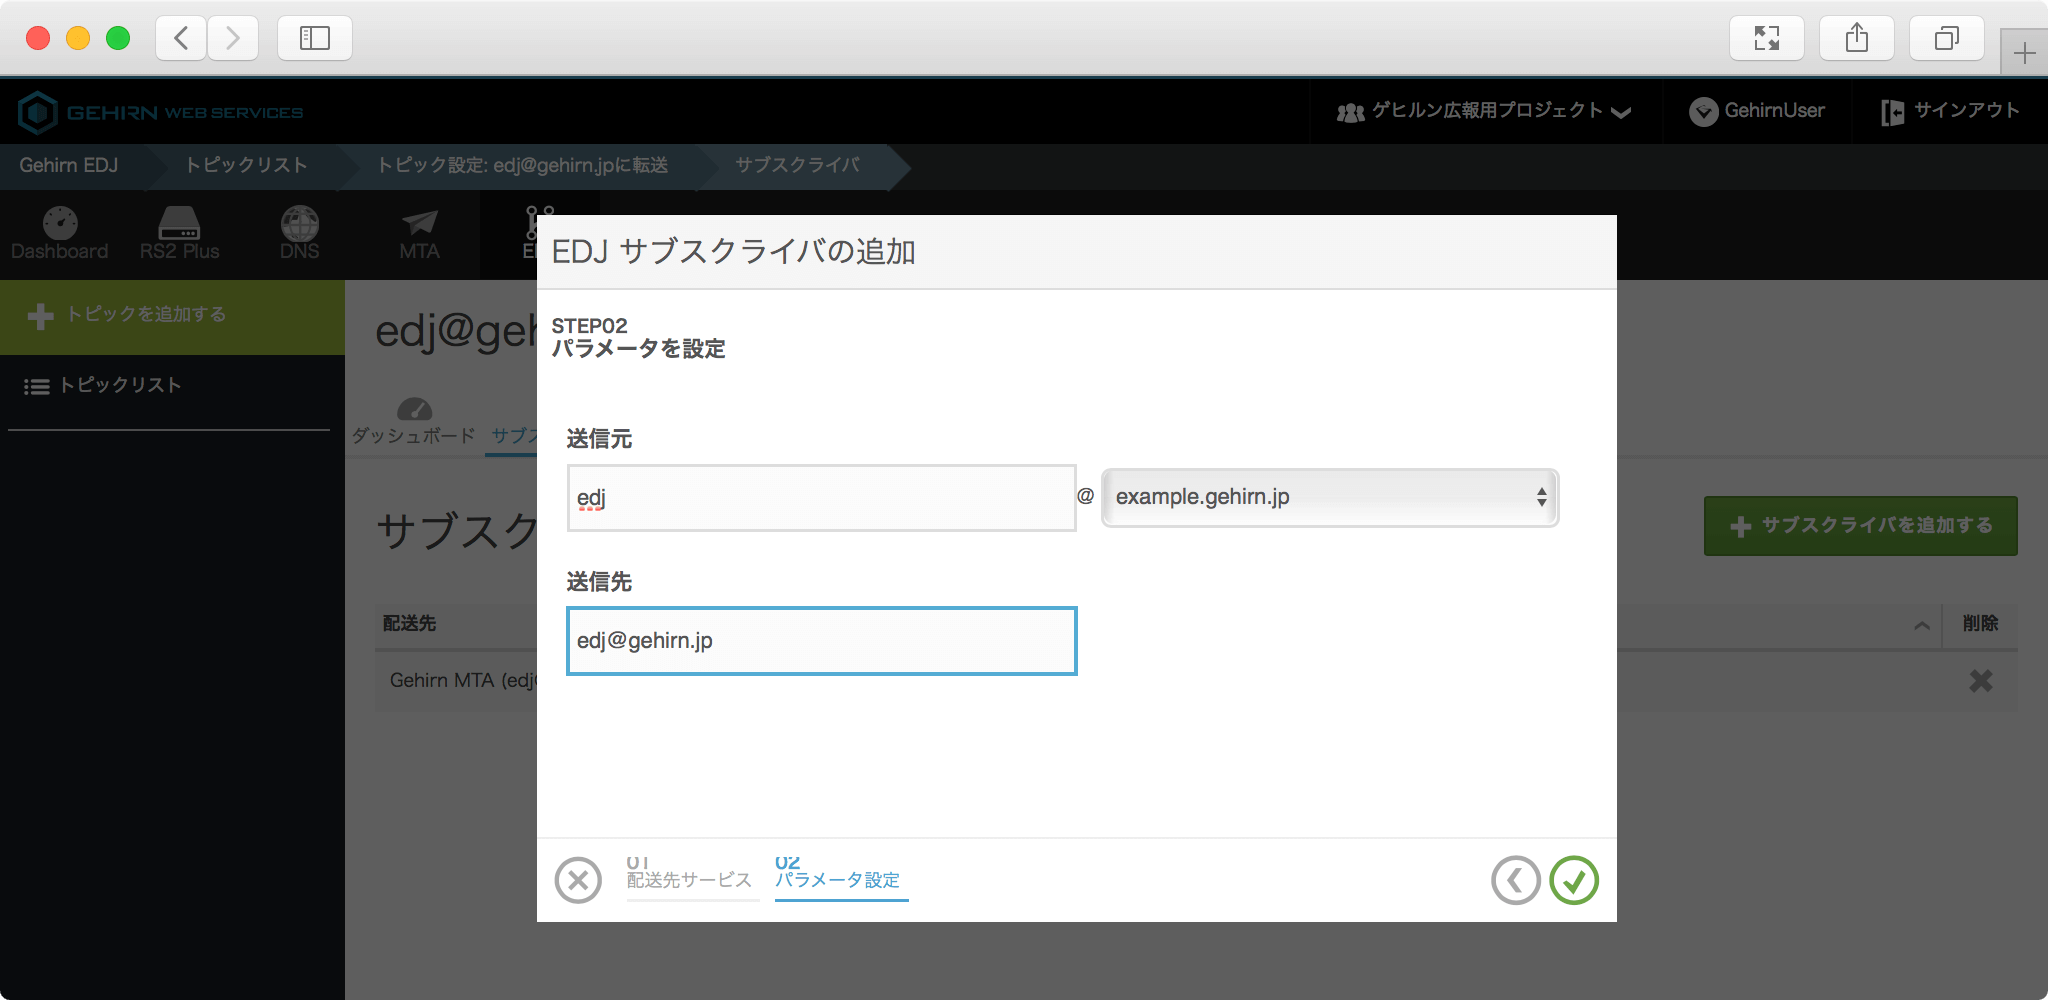
Task: Click the Safari share icon
Action: tap(1856, 39)
